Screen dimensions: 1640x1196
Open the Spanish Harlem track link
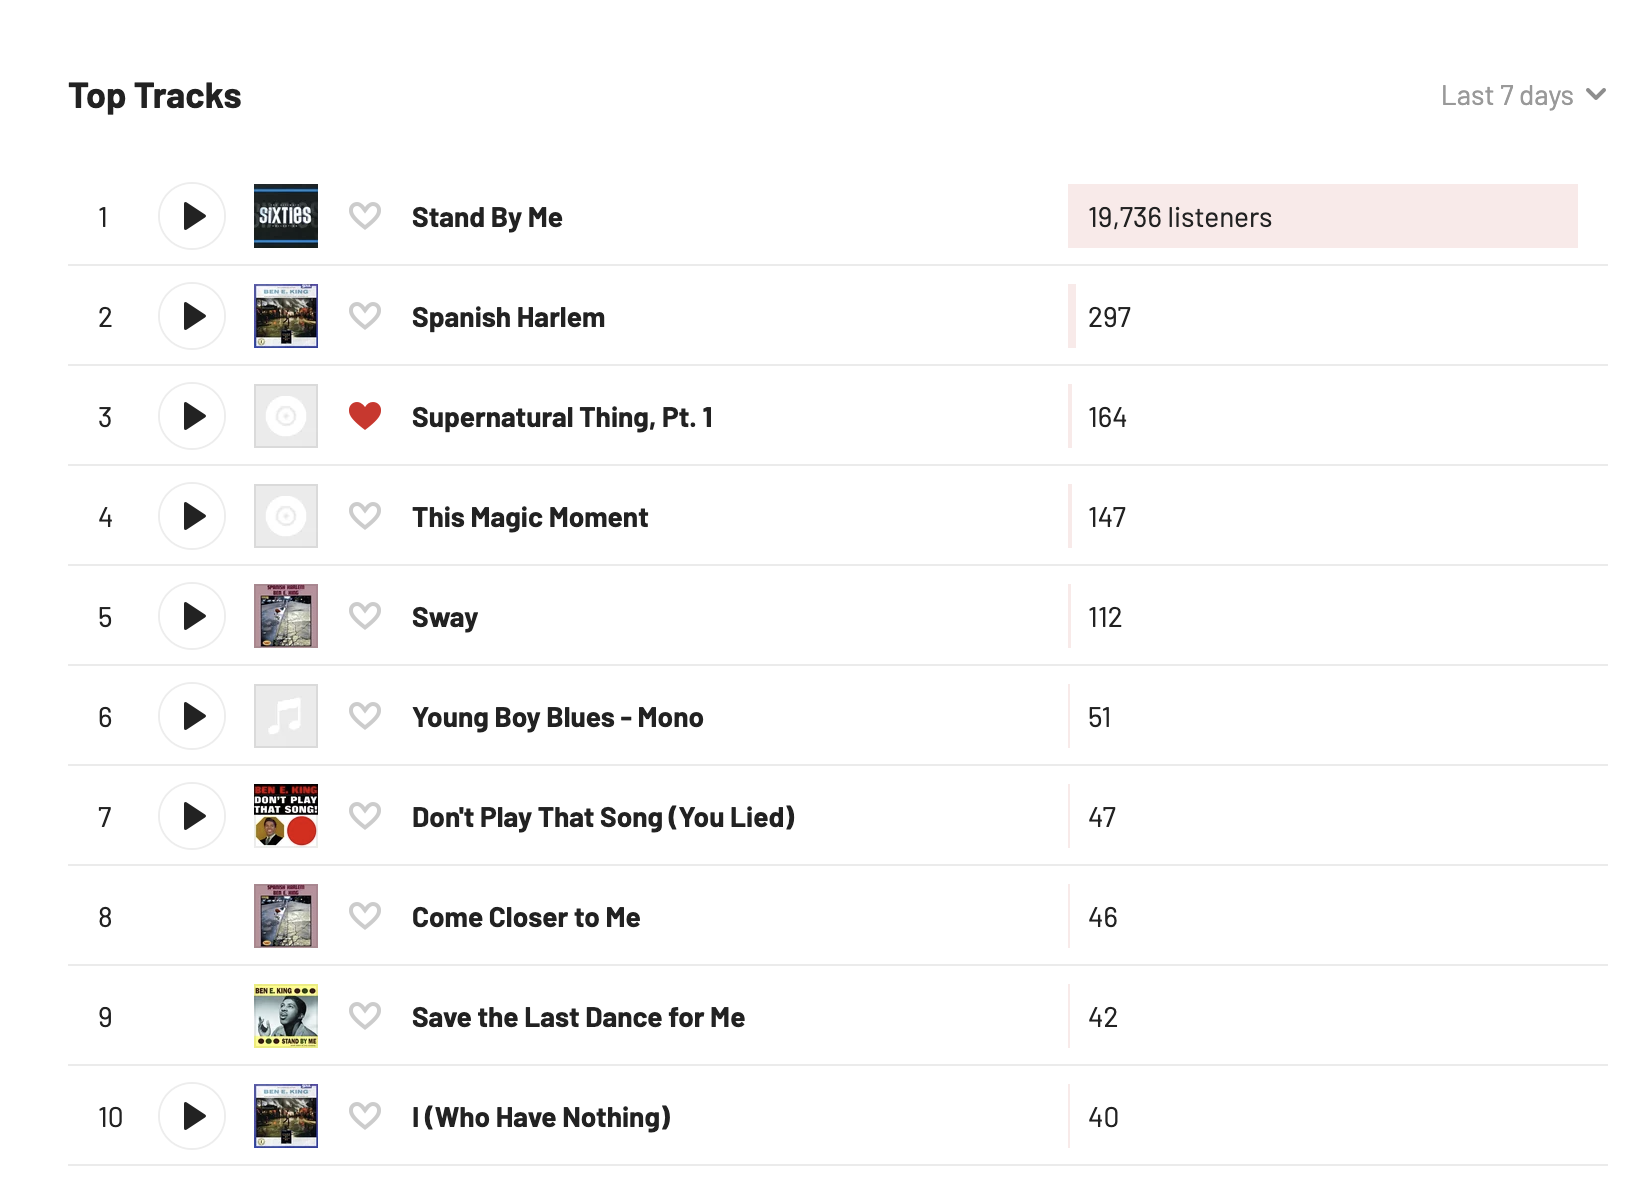[x=508, y=318]
